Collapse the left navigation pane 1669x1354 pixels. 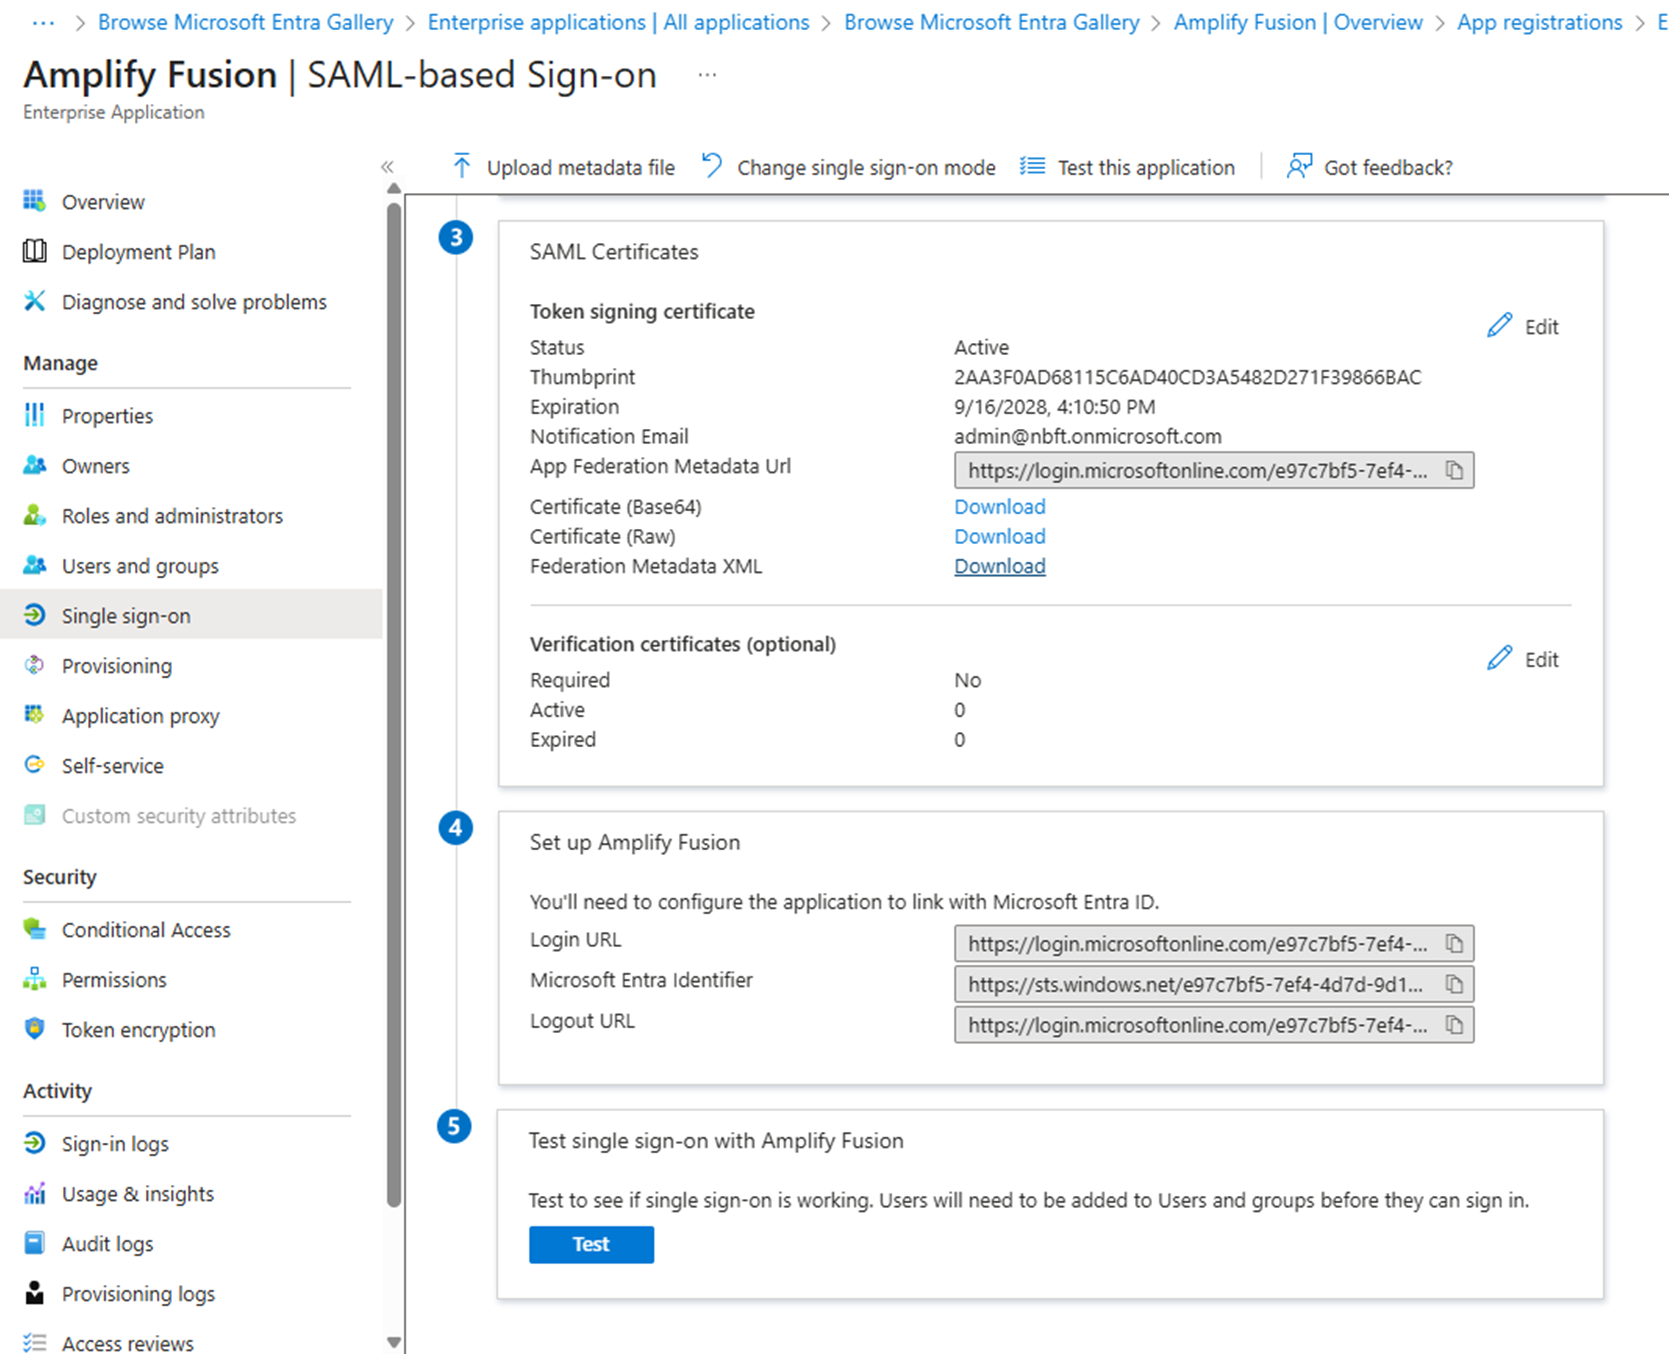pyautogui.click(x=387, y=167)
